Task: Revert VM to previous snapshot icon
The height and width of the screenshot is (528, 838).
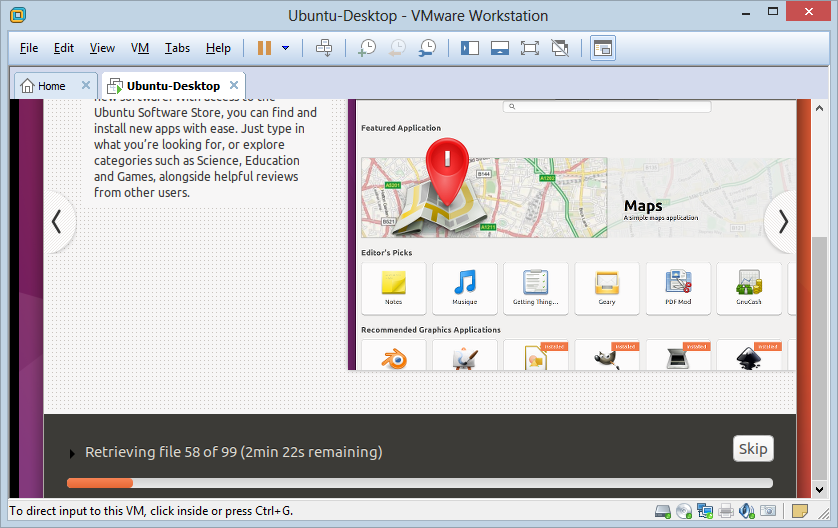Action: pyautogui.click(x=397, y=48)
